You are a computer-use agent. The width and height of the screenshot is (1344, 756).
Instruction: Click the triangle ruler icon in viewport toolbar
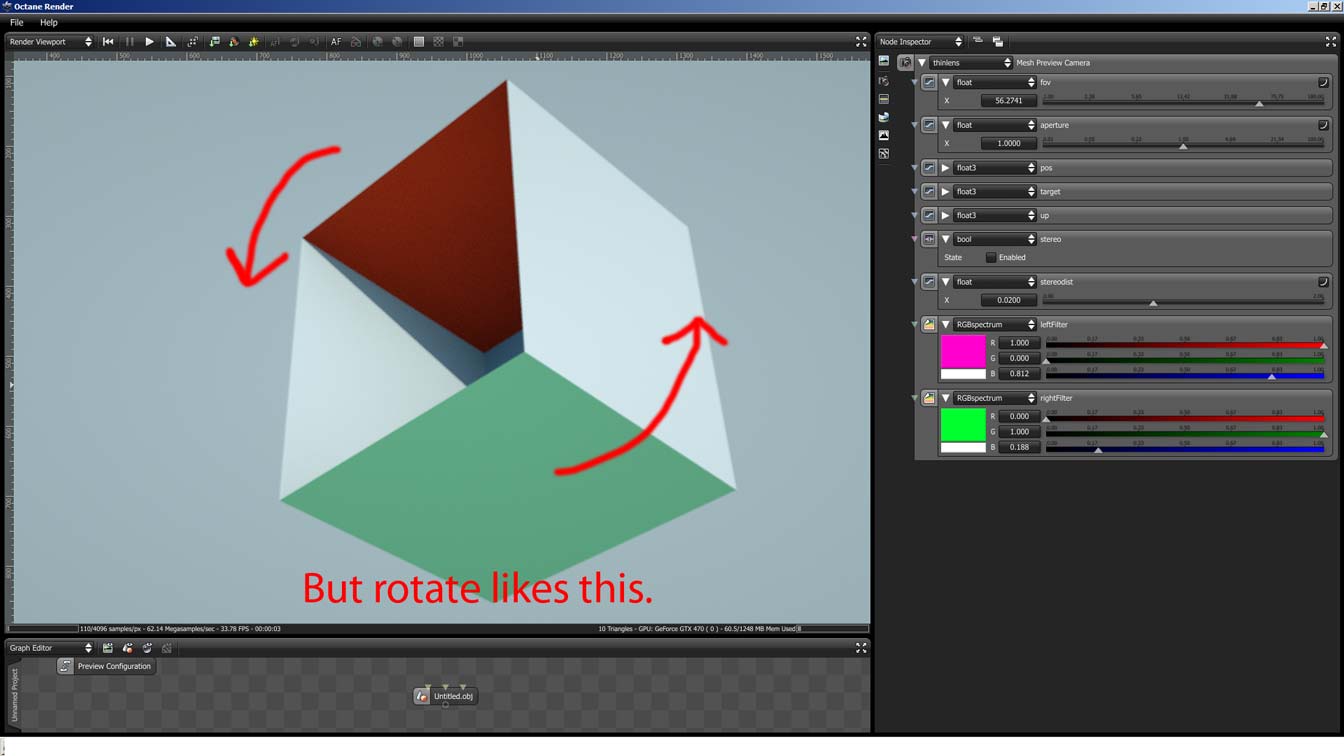click(x=171, y=42)
